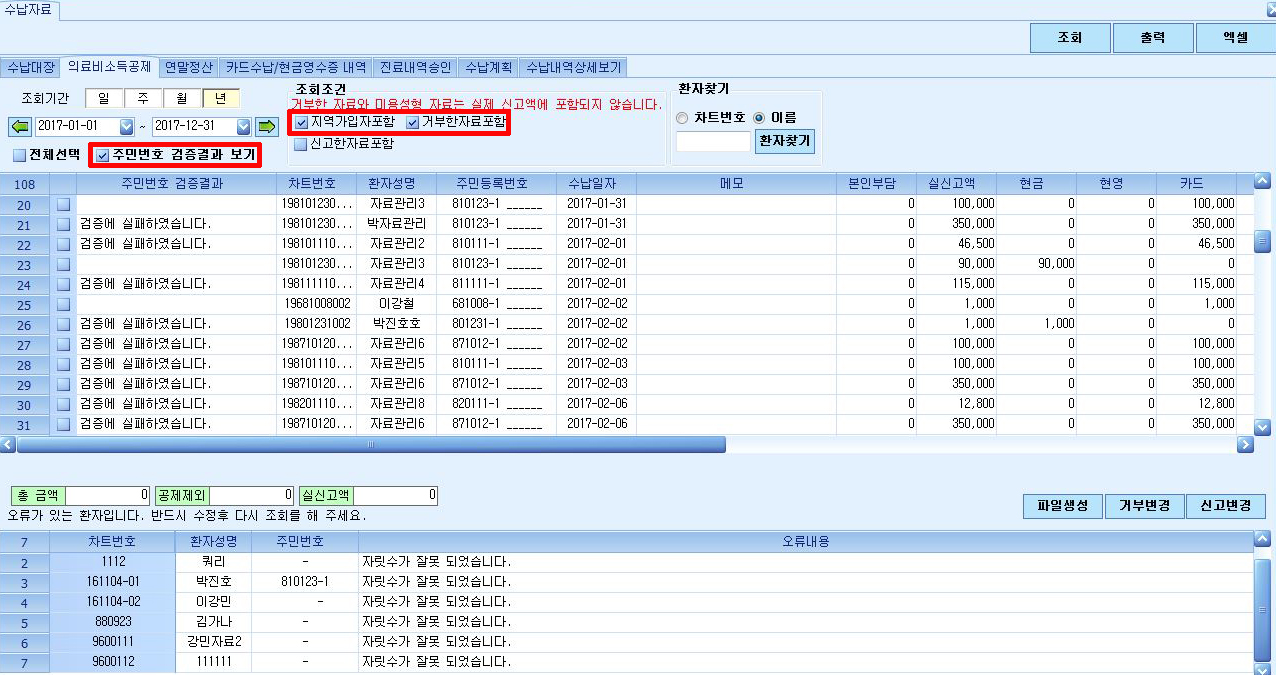The image size is (1278, 675).
Task: Set period unit to 주
Action: click(x=142, y=98)
